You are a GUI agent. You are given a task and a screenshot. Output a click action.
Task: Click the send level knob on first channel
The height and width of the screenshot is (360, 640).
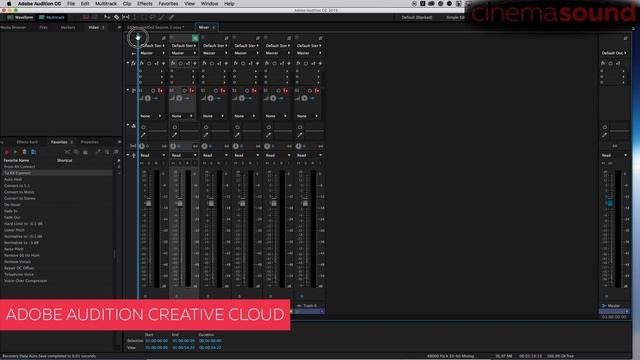[x=148, y=98]
